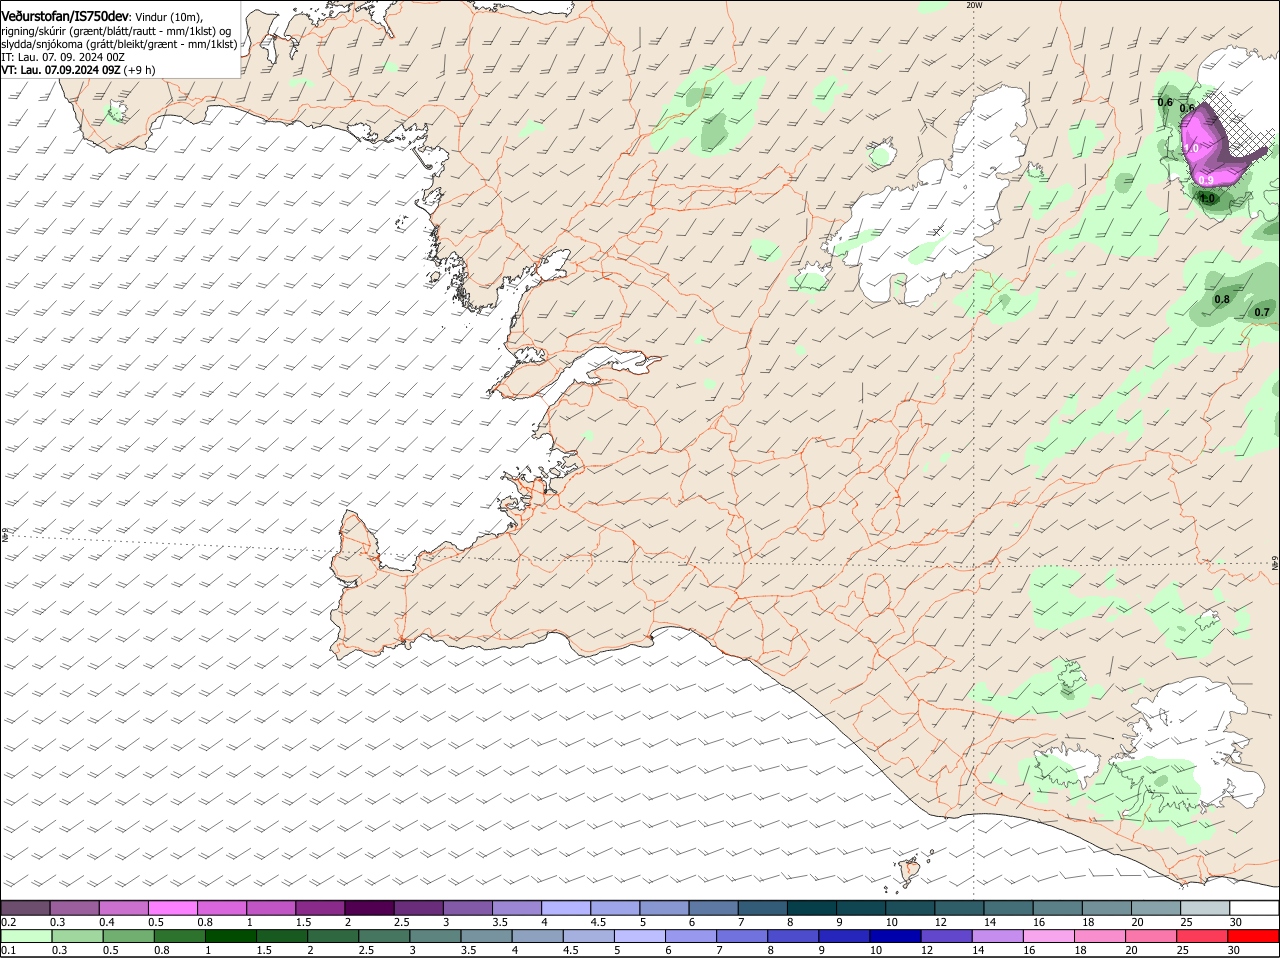This screenshot has width=1280, height=958.
Task: Click the white top-row swatch after 30
Action: [1254, 907]
